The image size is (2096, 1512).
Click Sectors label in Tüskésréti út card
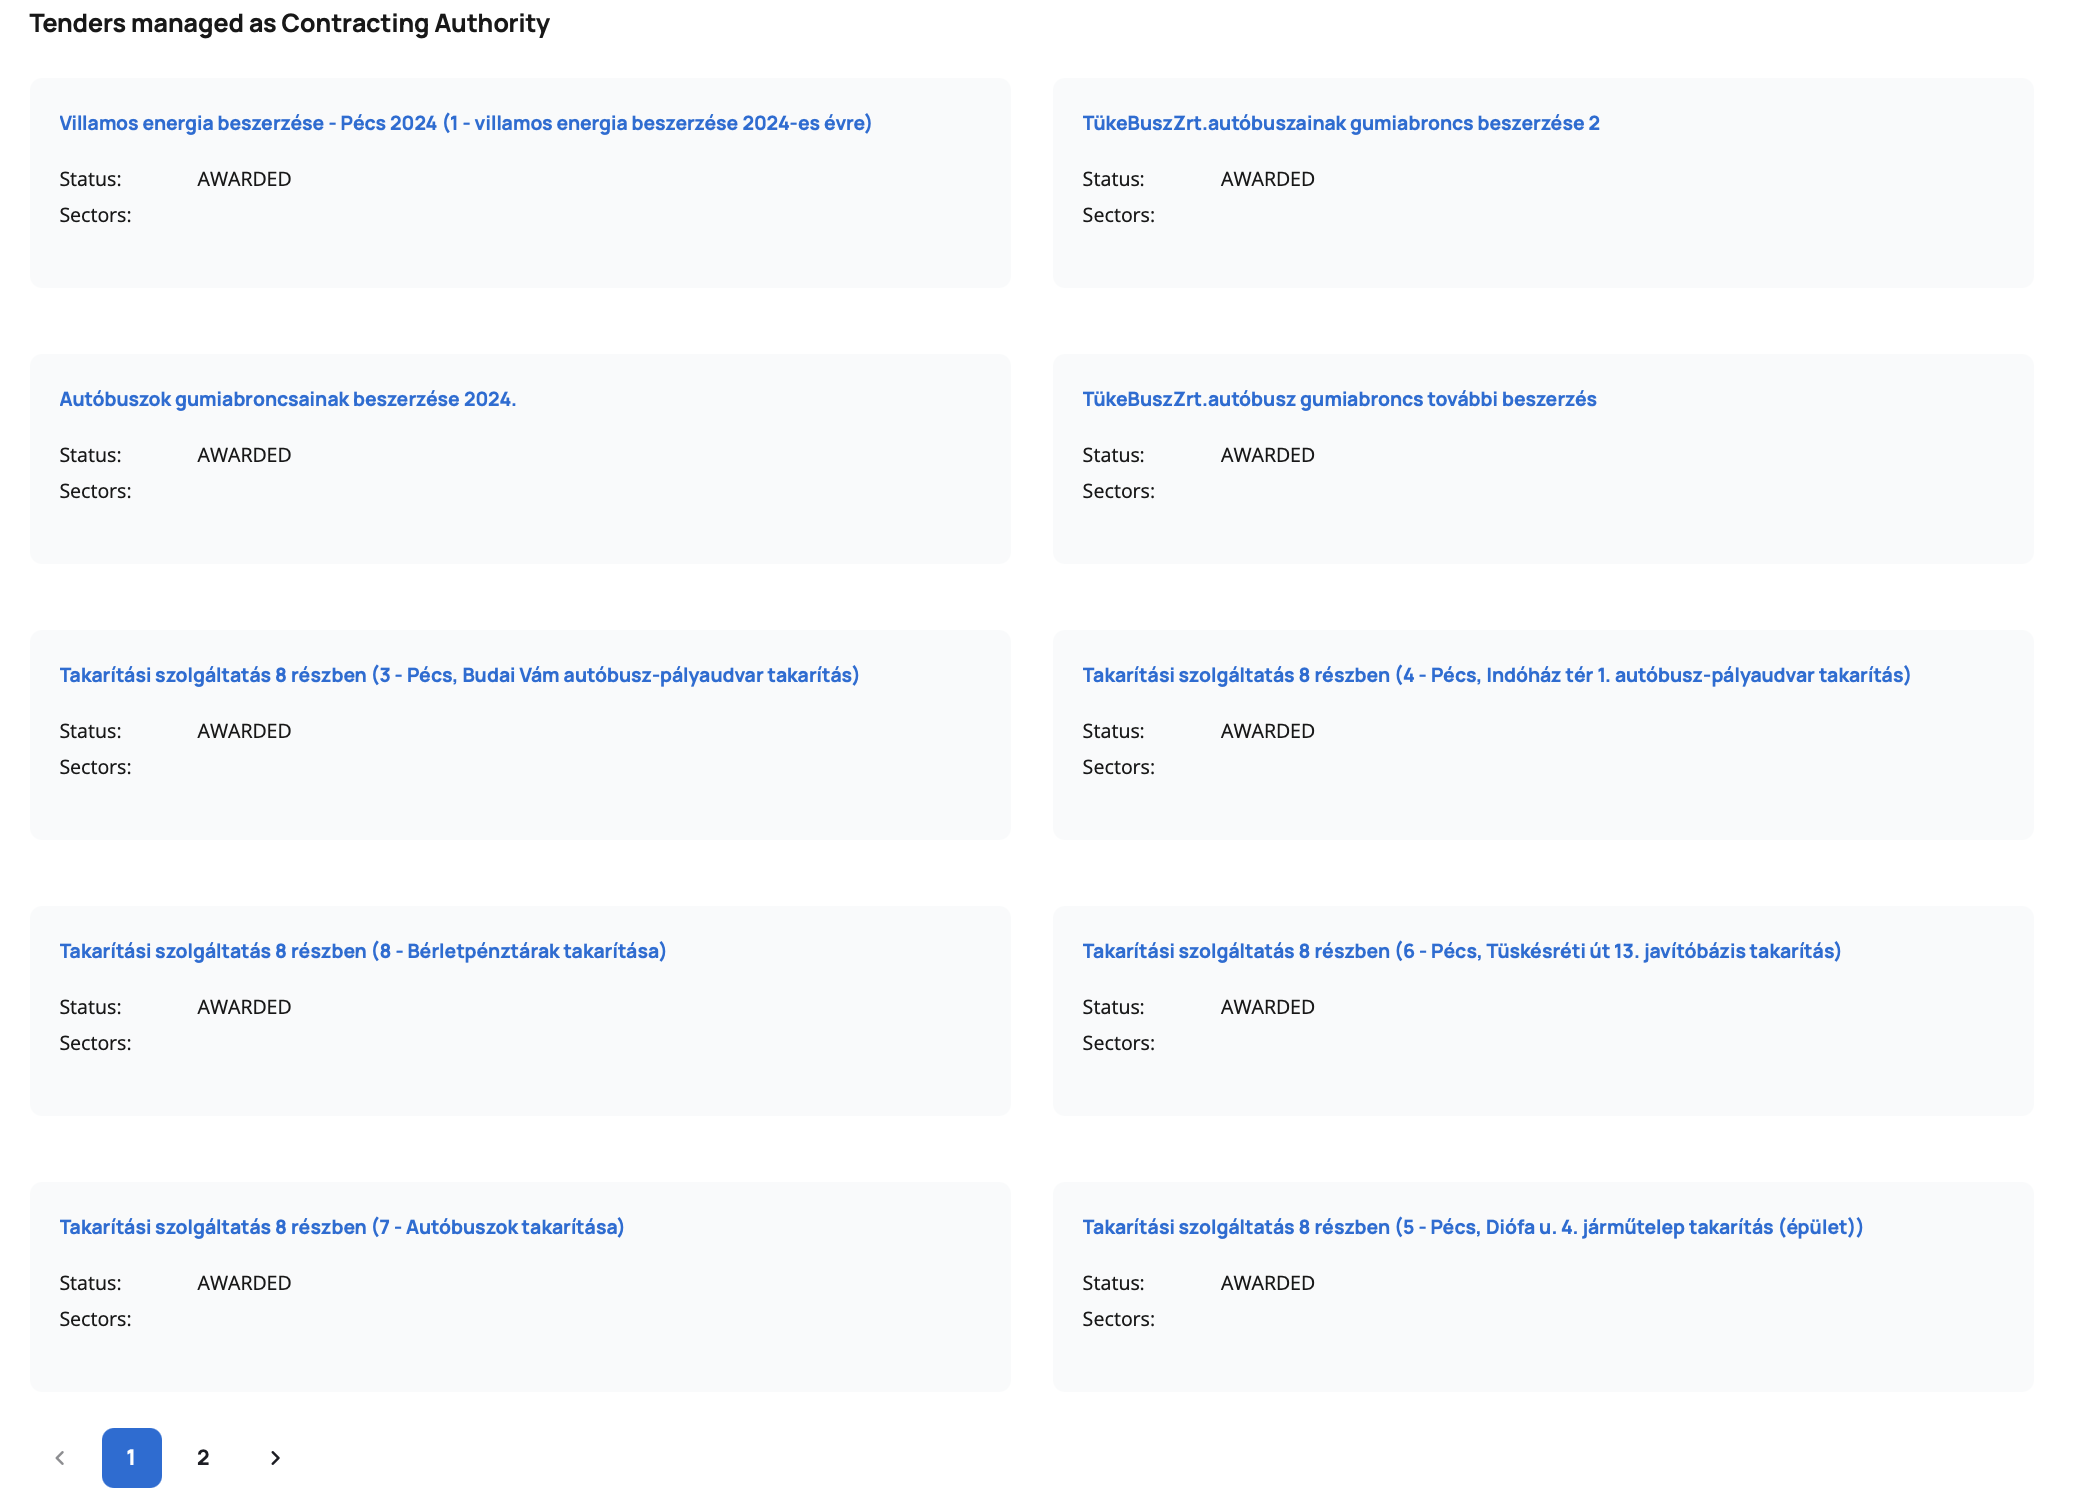(1118, 1043)
